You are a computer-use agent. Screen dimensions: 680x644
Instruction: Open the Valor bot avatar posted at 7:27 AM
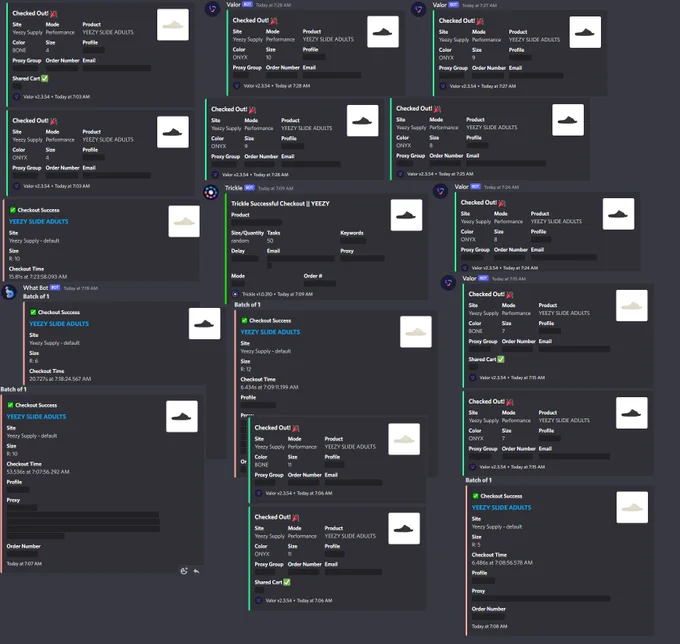[x=418, y=9]
